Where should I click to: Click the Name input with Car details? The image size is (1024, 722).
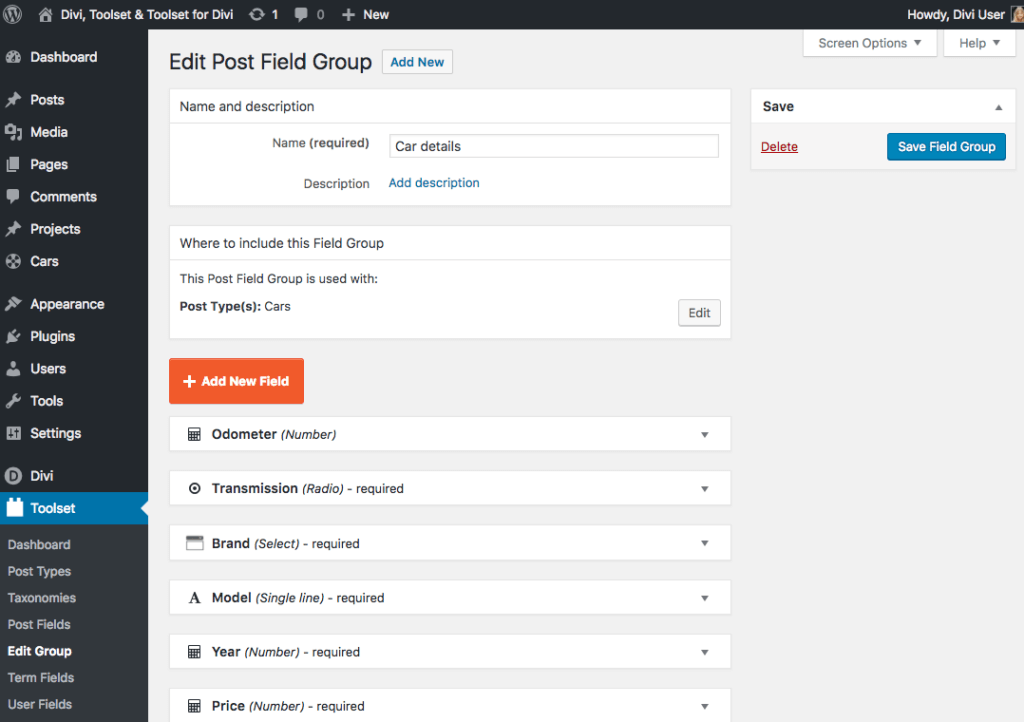coord(554,146)
